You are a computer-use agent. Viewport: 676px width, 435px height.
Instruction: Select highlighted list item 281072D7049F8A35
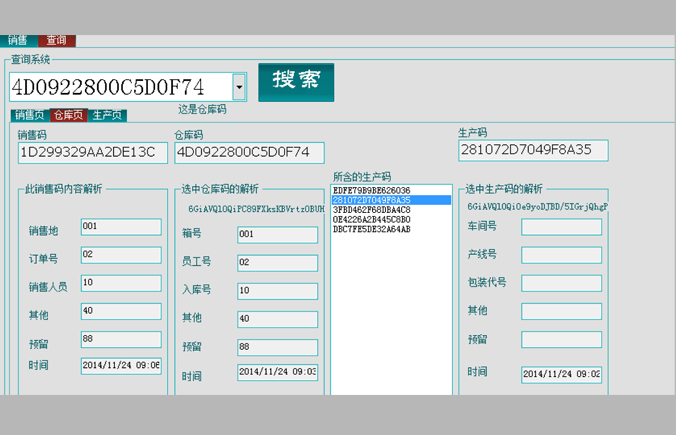click(372, 200)
